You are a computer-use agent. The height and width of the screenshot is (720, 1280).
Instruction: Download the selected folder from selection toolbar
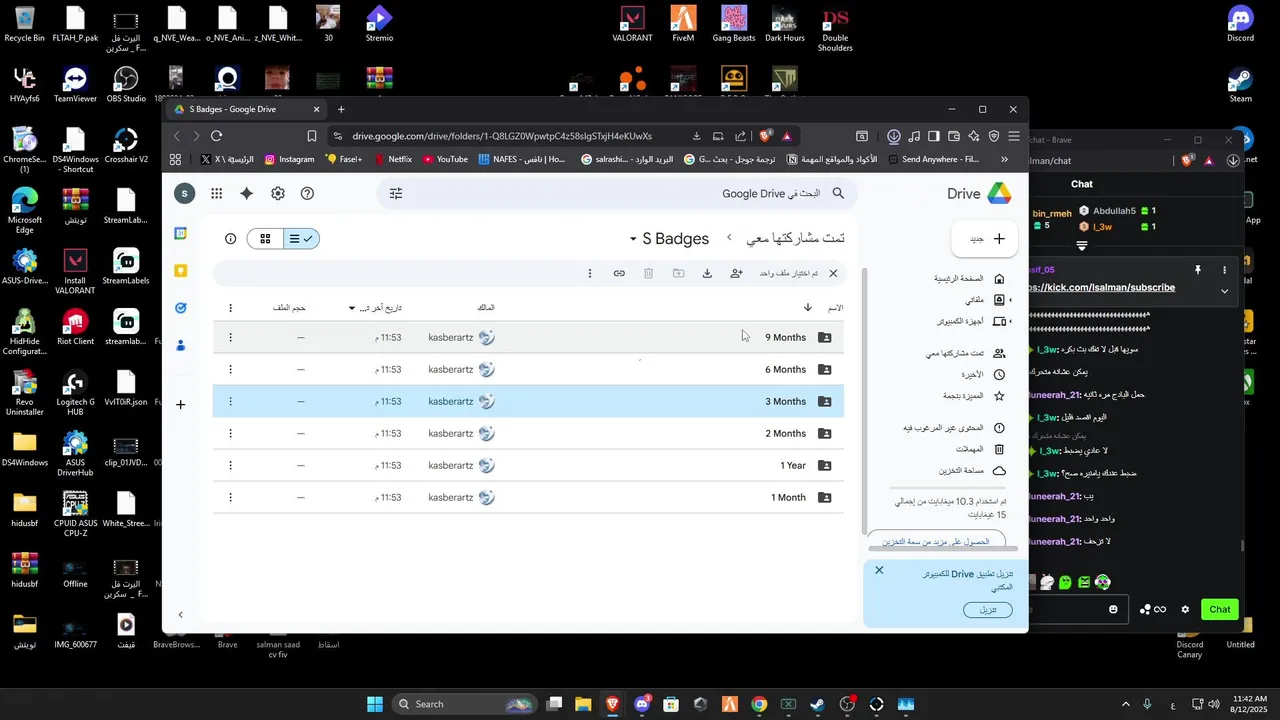pyautogui.click(x=707, y=273)
